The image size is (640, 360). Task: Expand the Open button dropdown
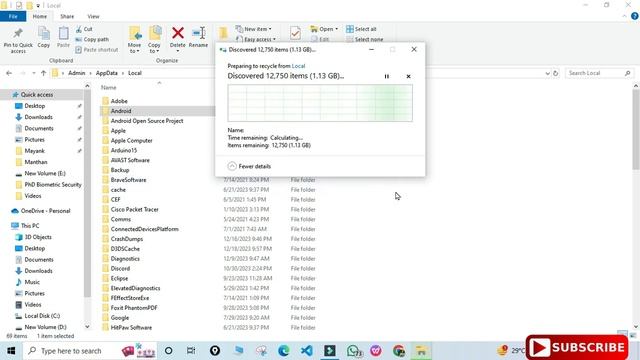[336, 29]
